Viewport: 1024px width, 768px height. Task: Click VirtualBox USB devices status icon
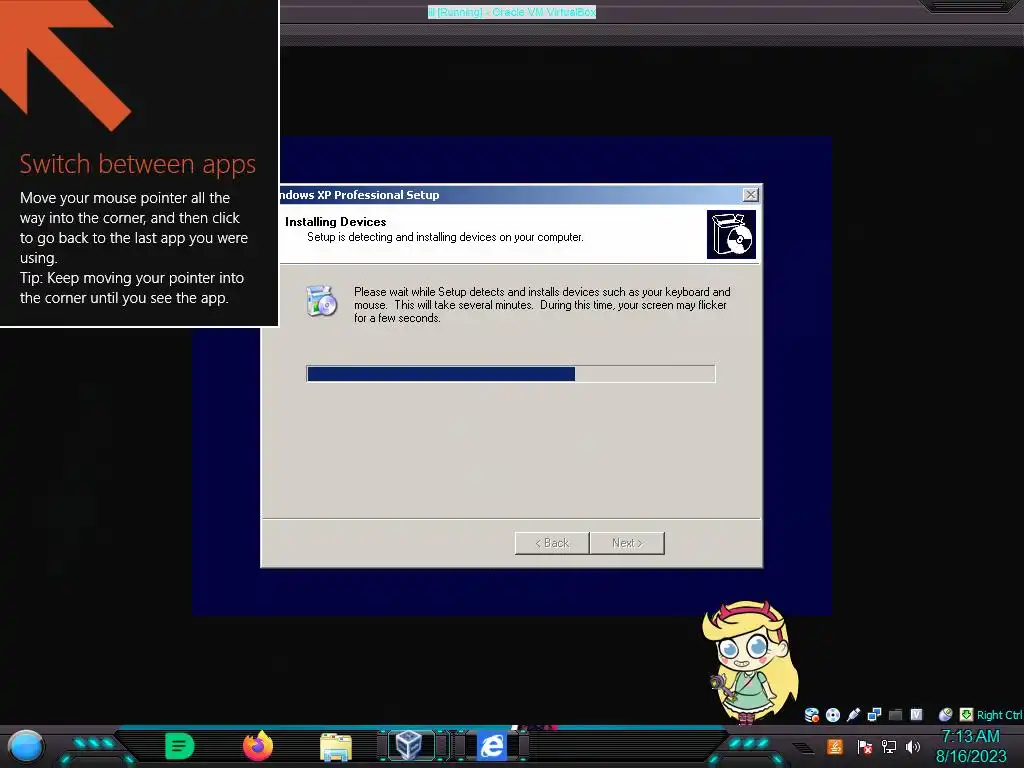[854, 715]
